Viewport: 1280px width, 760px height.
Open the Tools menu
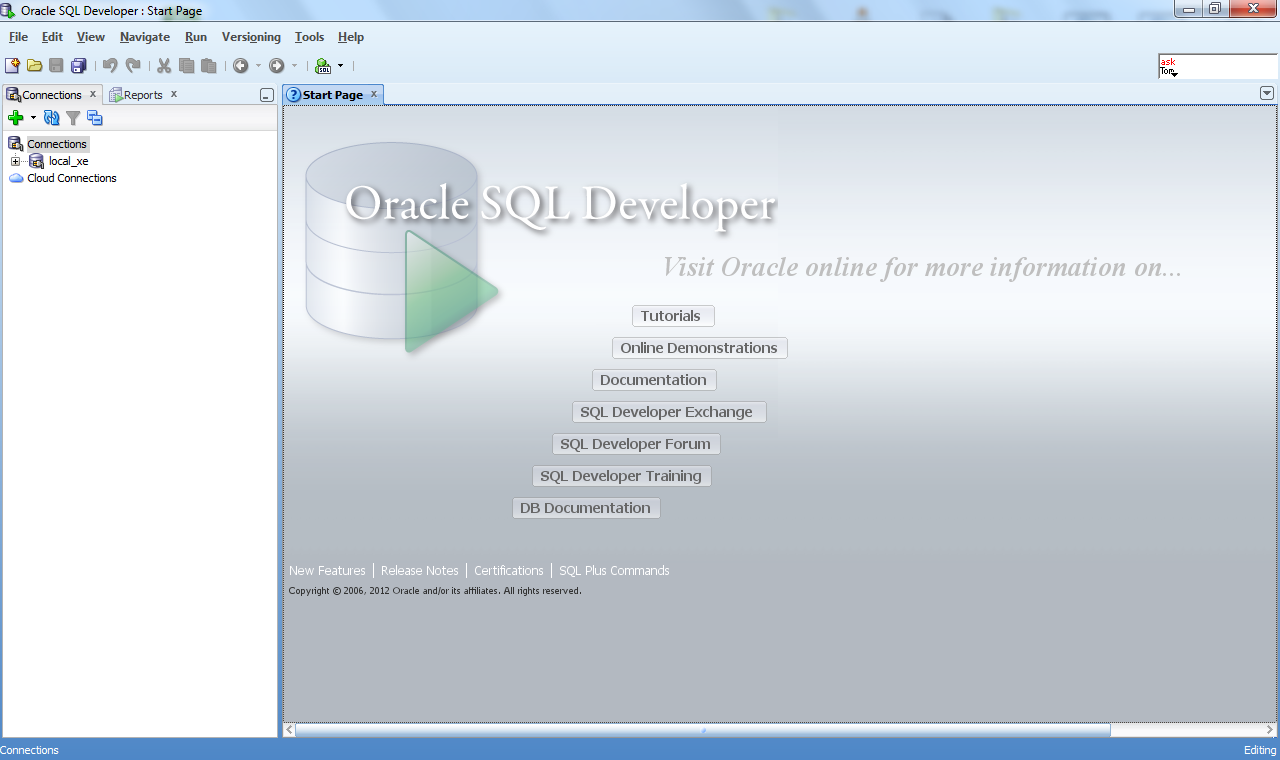[x=310, y=37]
